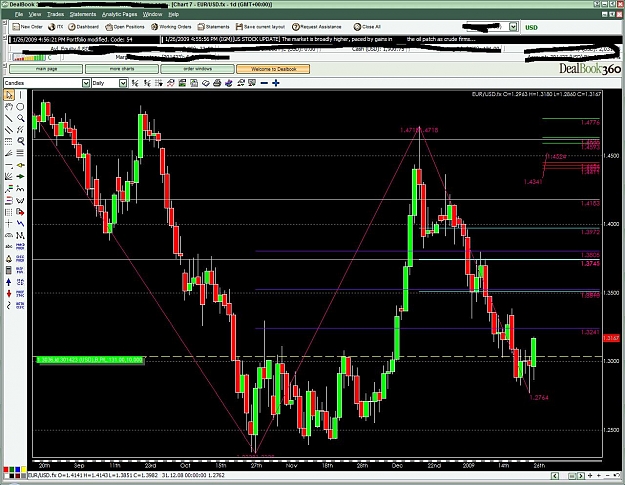Select the trend line tool
625x485 pixels.
(9, 118)
